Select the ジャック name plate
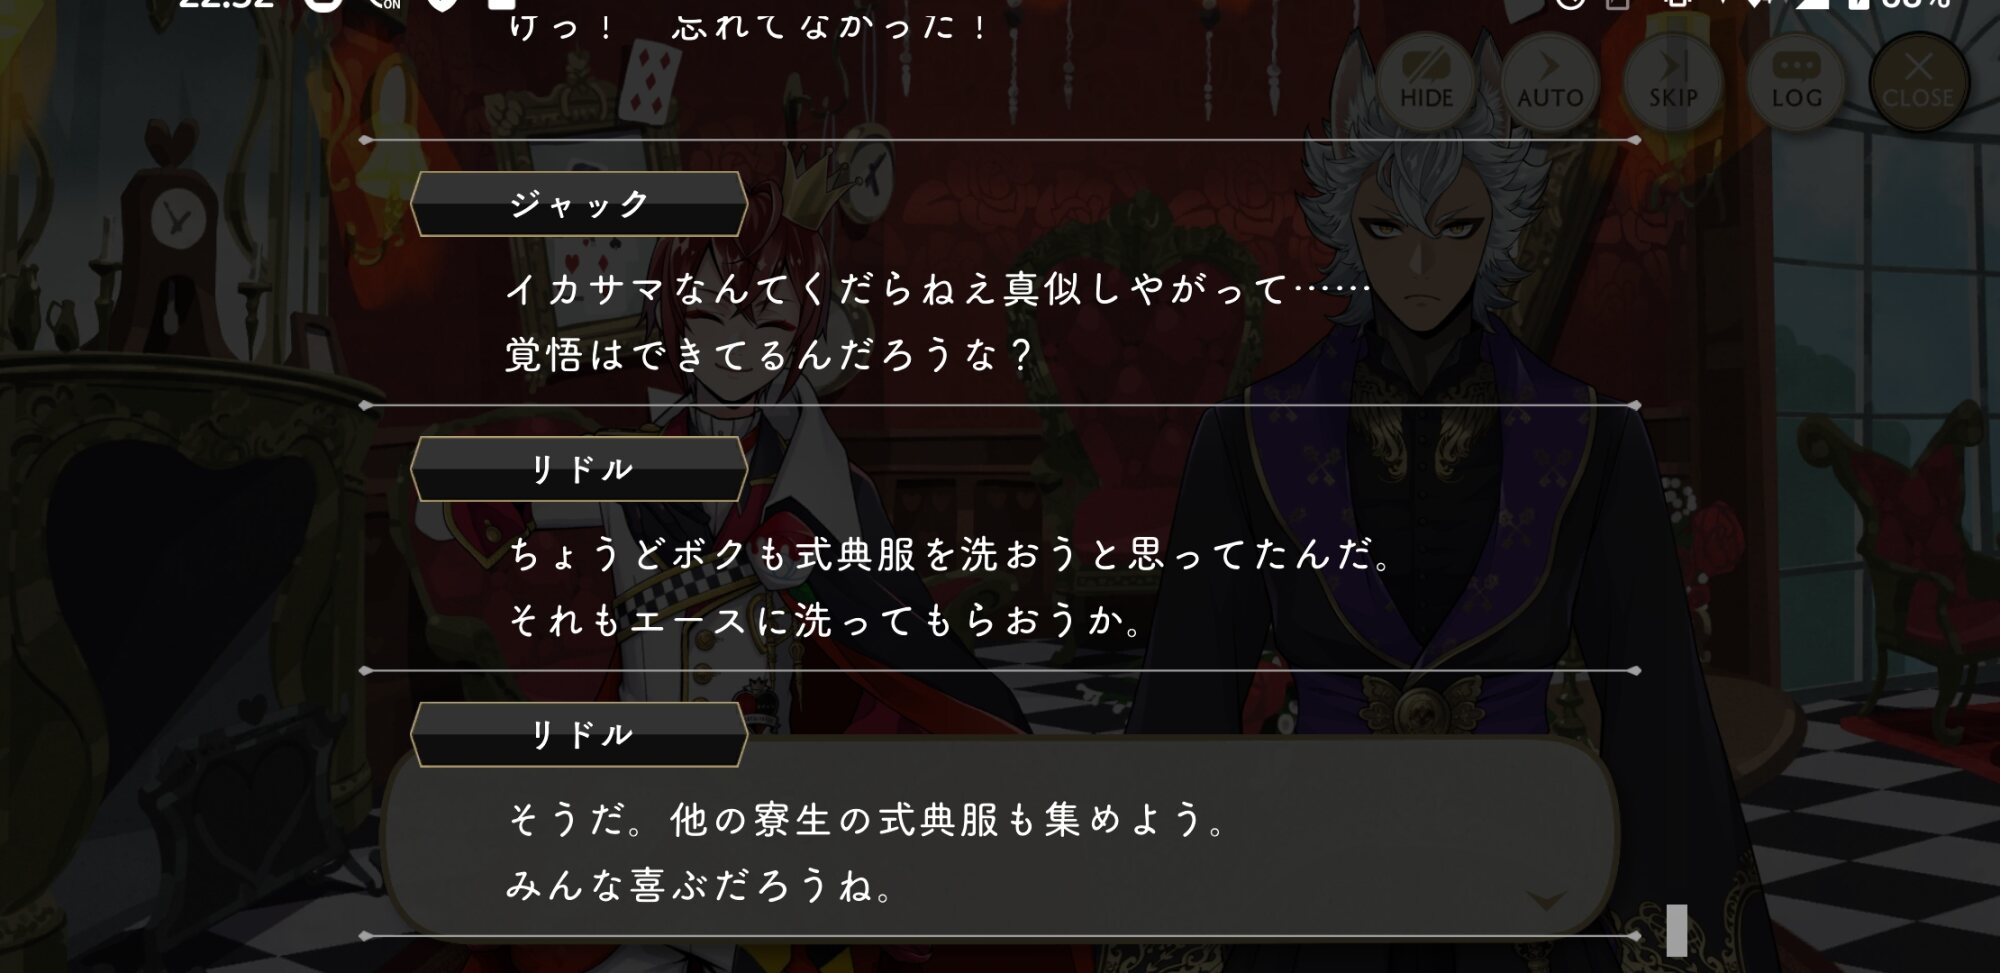The image size is (2000, 973). [579, 204]
